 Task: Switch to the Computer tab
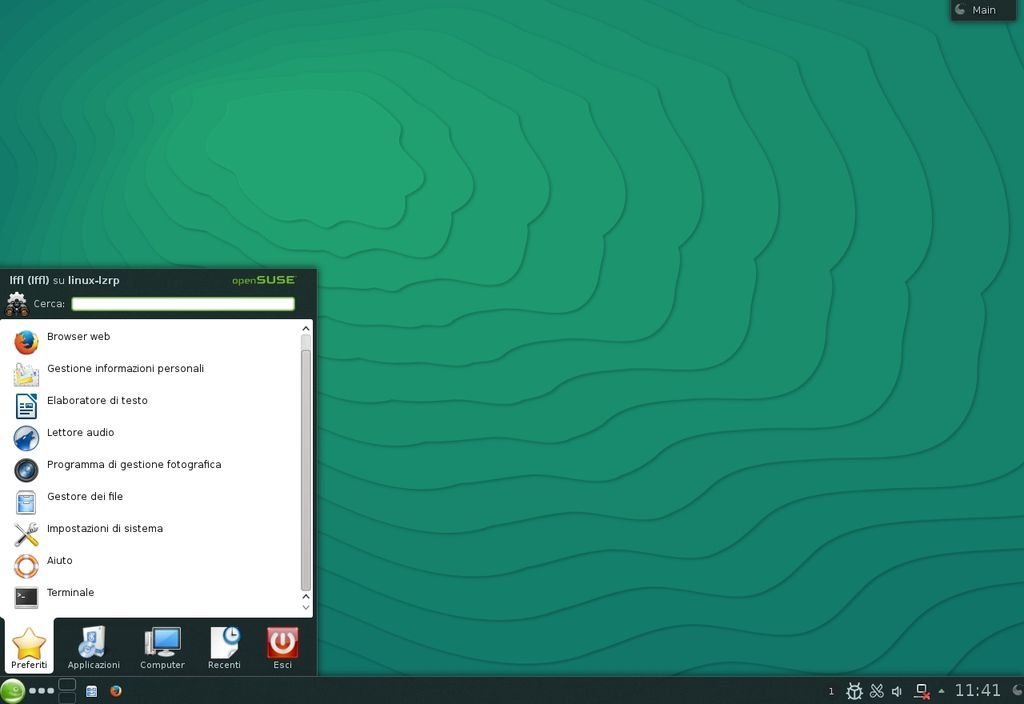coord(162,648)
